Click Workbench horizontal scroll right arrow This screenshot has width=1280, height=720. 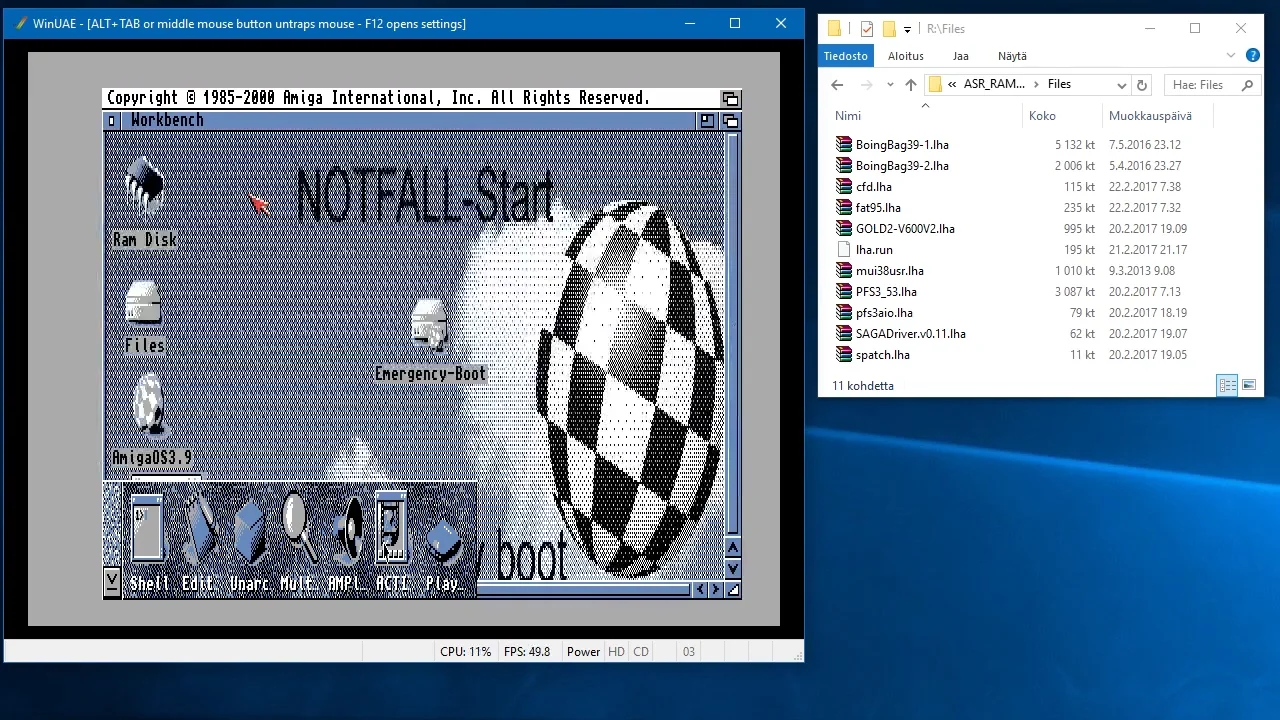[715, 590]
